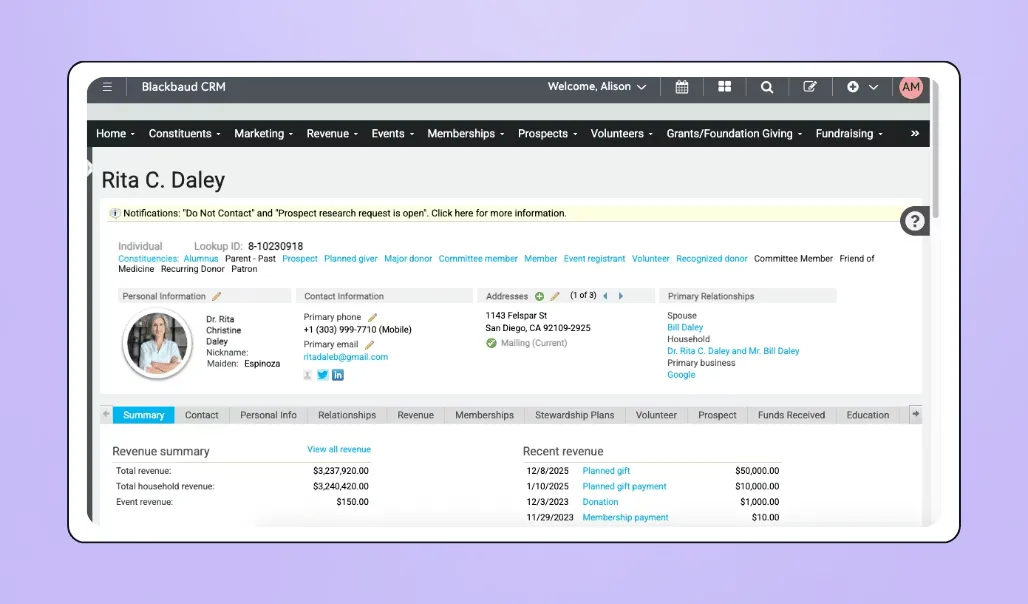The width and height of the screenshot is (1028, 604).
Task: Click the Total revenue value $3,237,920.00
Action: [x=341, y=470]
